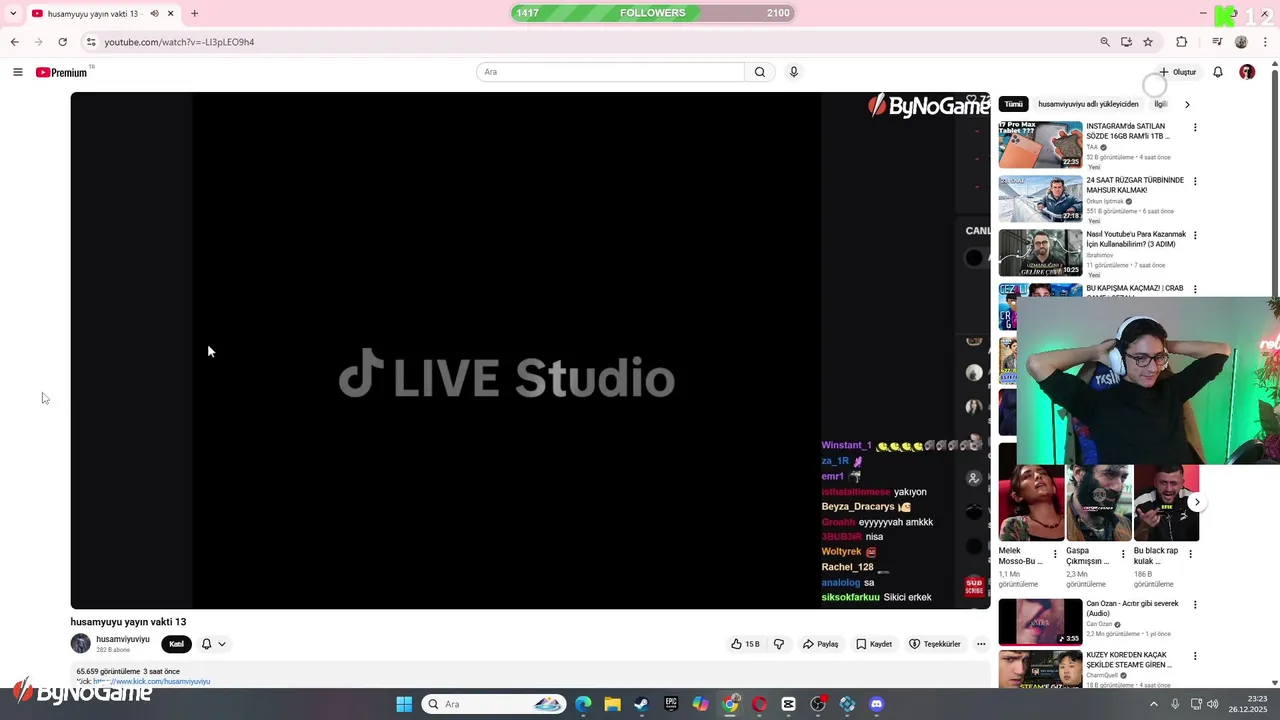The image size is (1280, 720).
Task: Open INSTAGRAM'da SATILAN tablet video thumbnail
Action: tap(1040, 145)
